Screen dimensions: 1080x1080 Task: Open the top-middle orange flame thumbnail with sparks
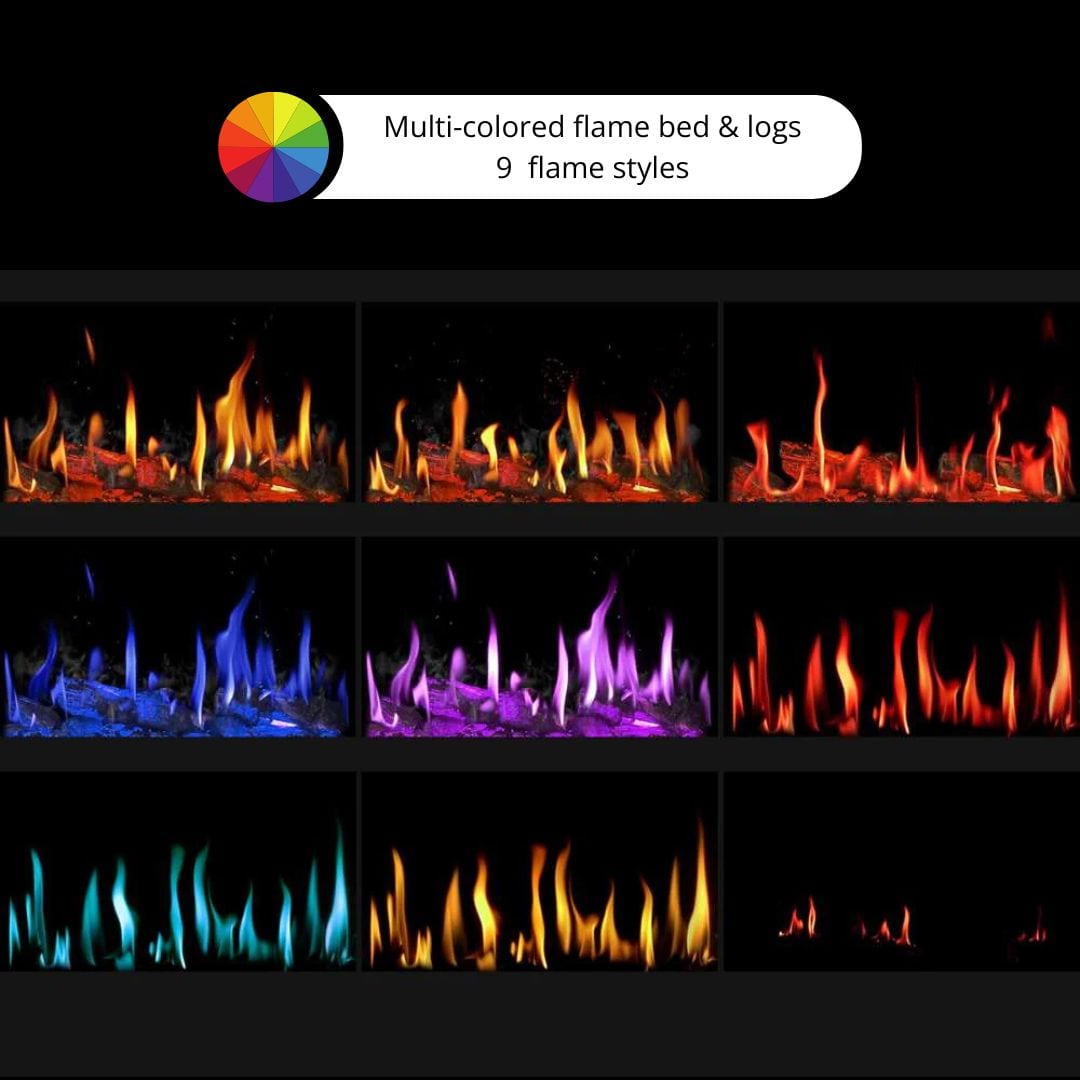[539, 402]
